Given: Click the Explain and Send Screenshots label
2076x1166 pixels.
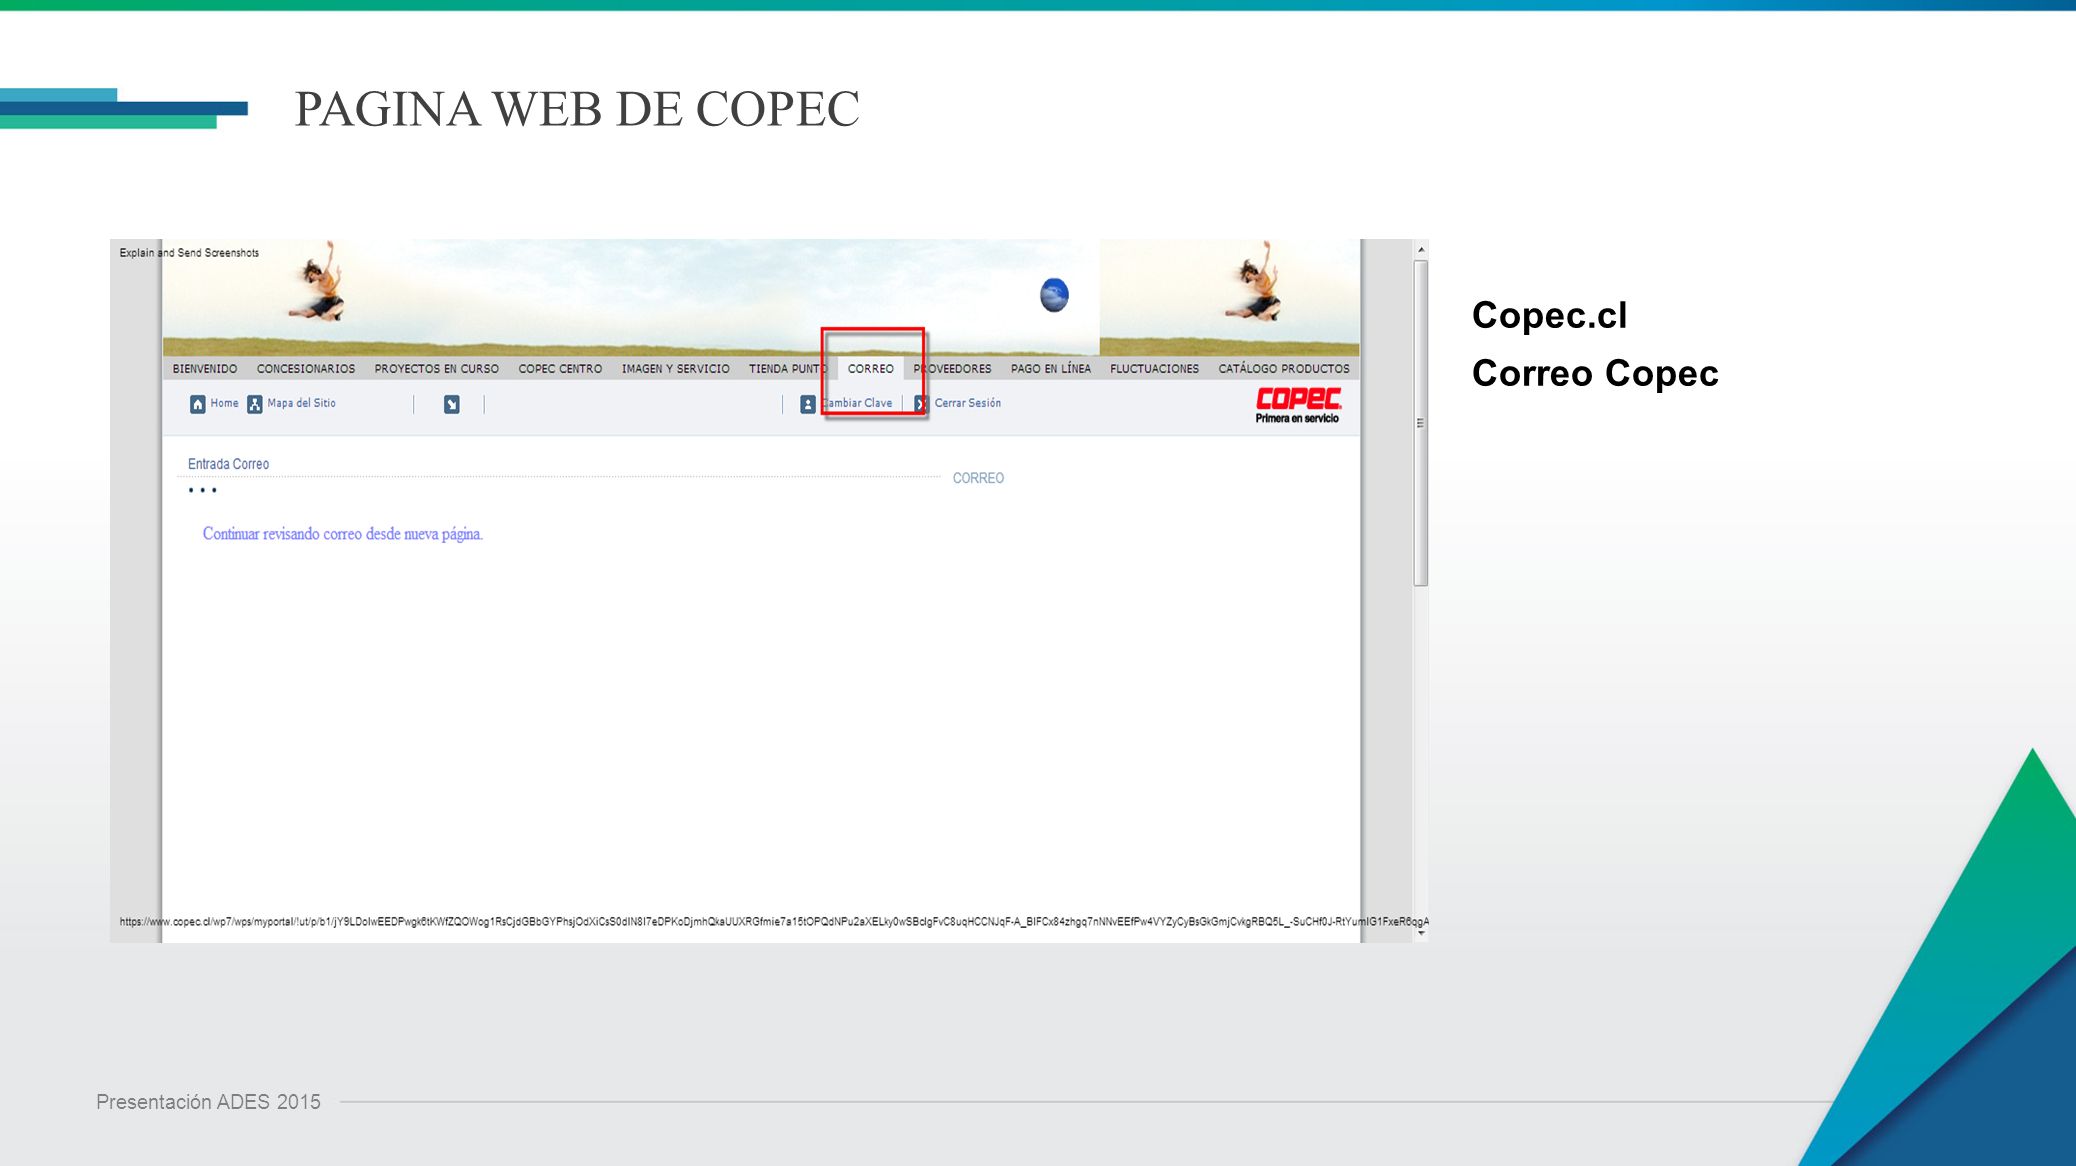Looking at the screenshot, I should (x=189, y=253).
